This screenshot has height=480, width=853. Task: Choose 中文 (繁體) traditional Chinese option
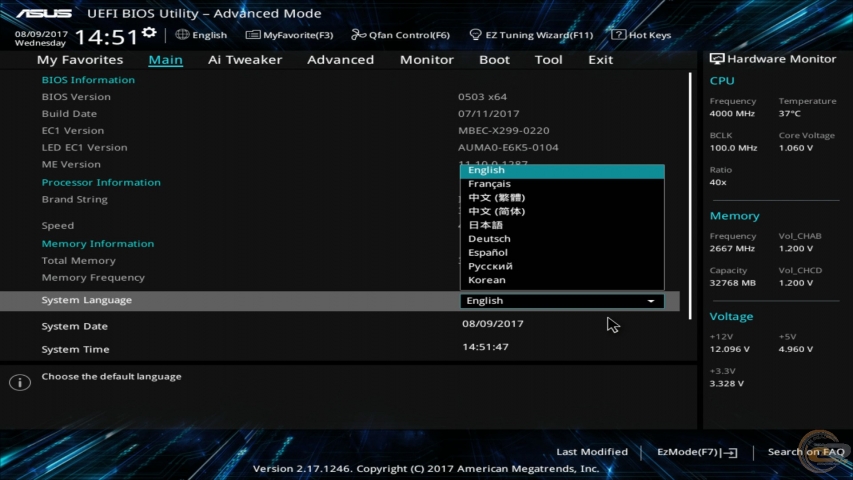562,198
